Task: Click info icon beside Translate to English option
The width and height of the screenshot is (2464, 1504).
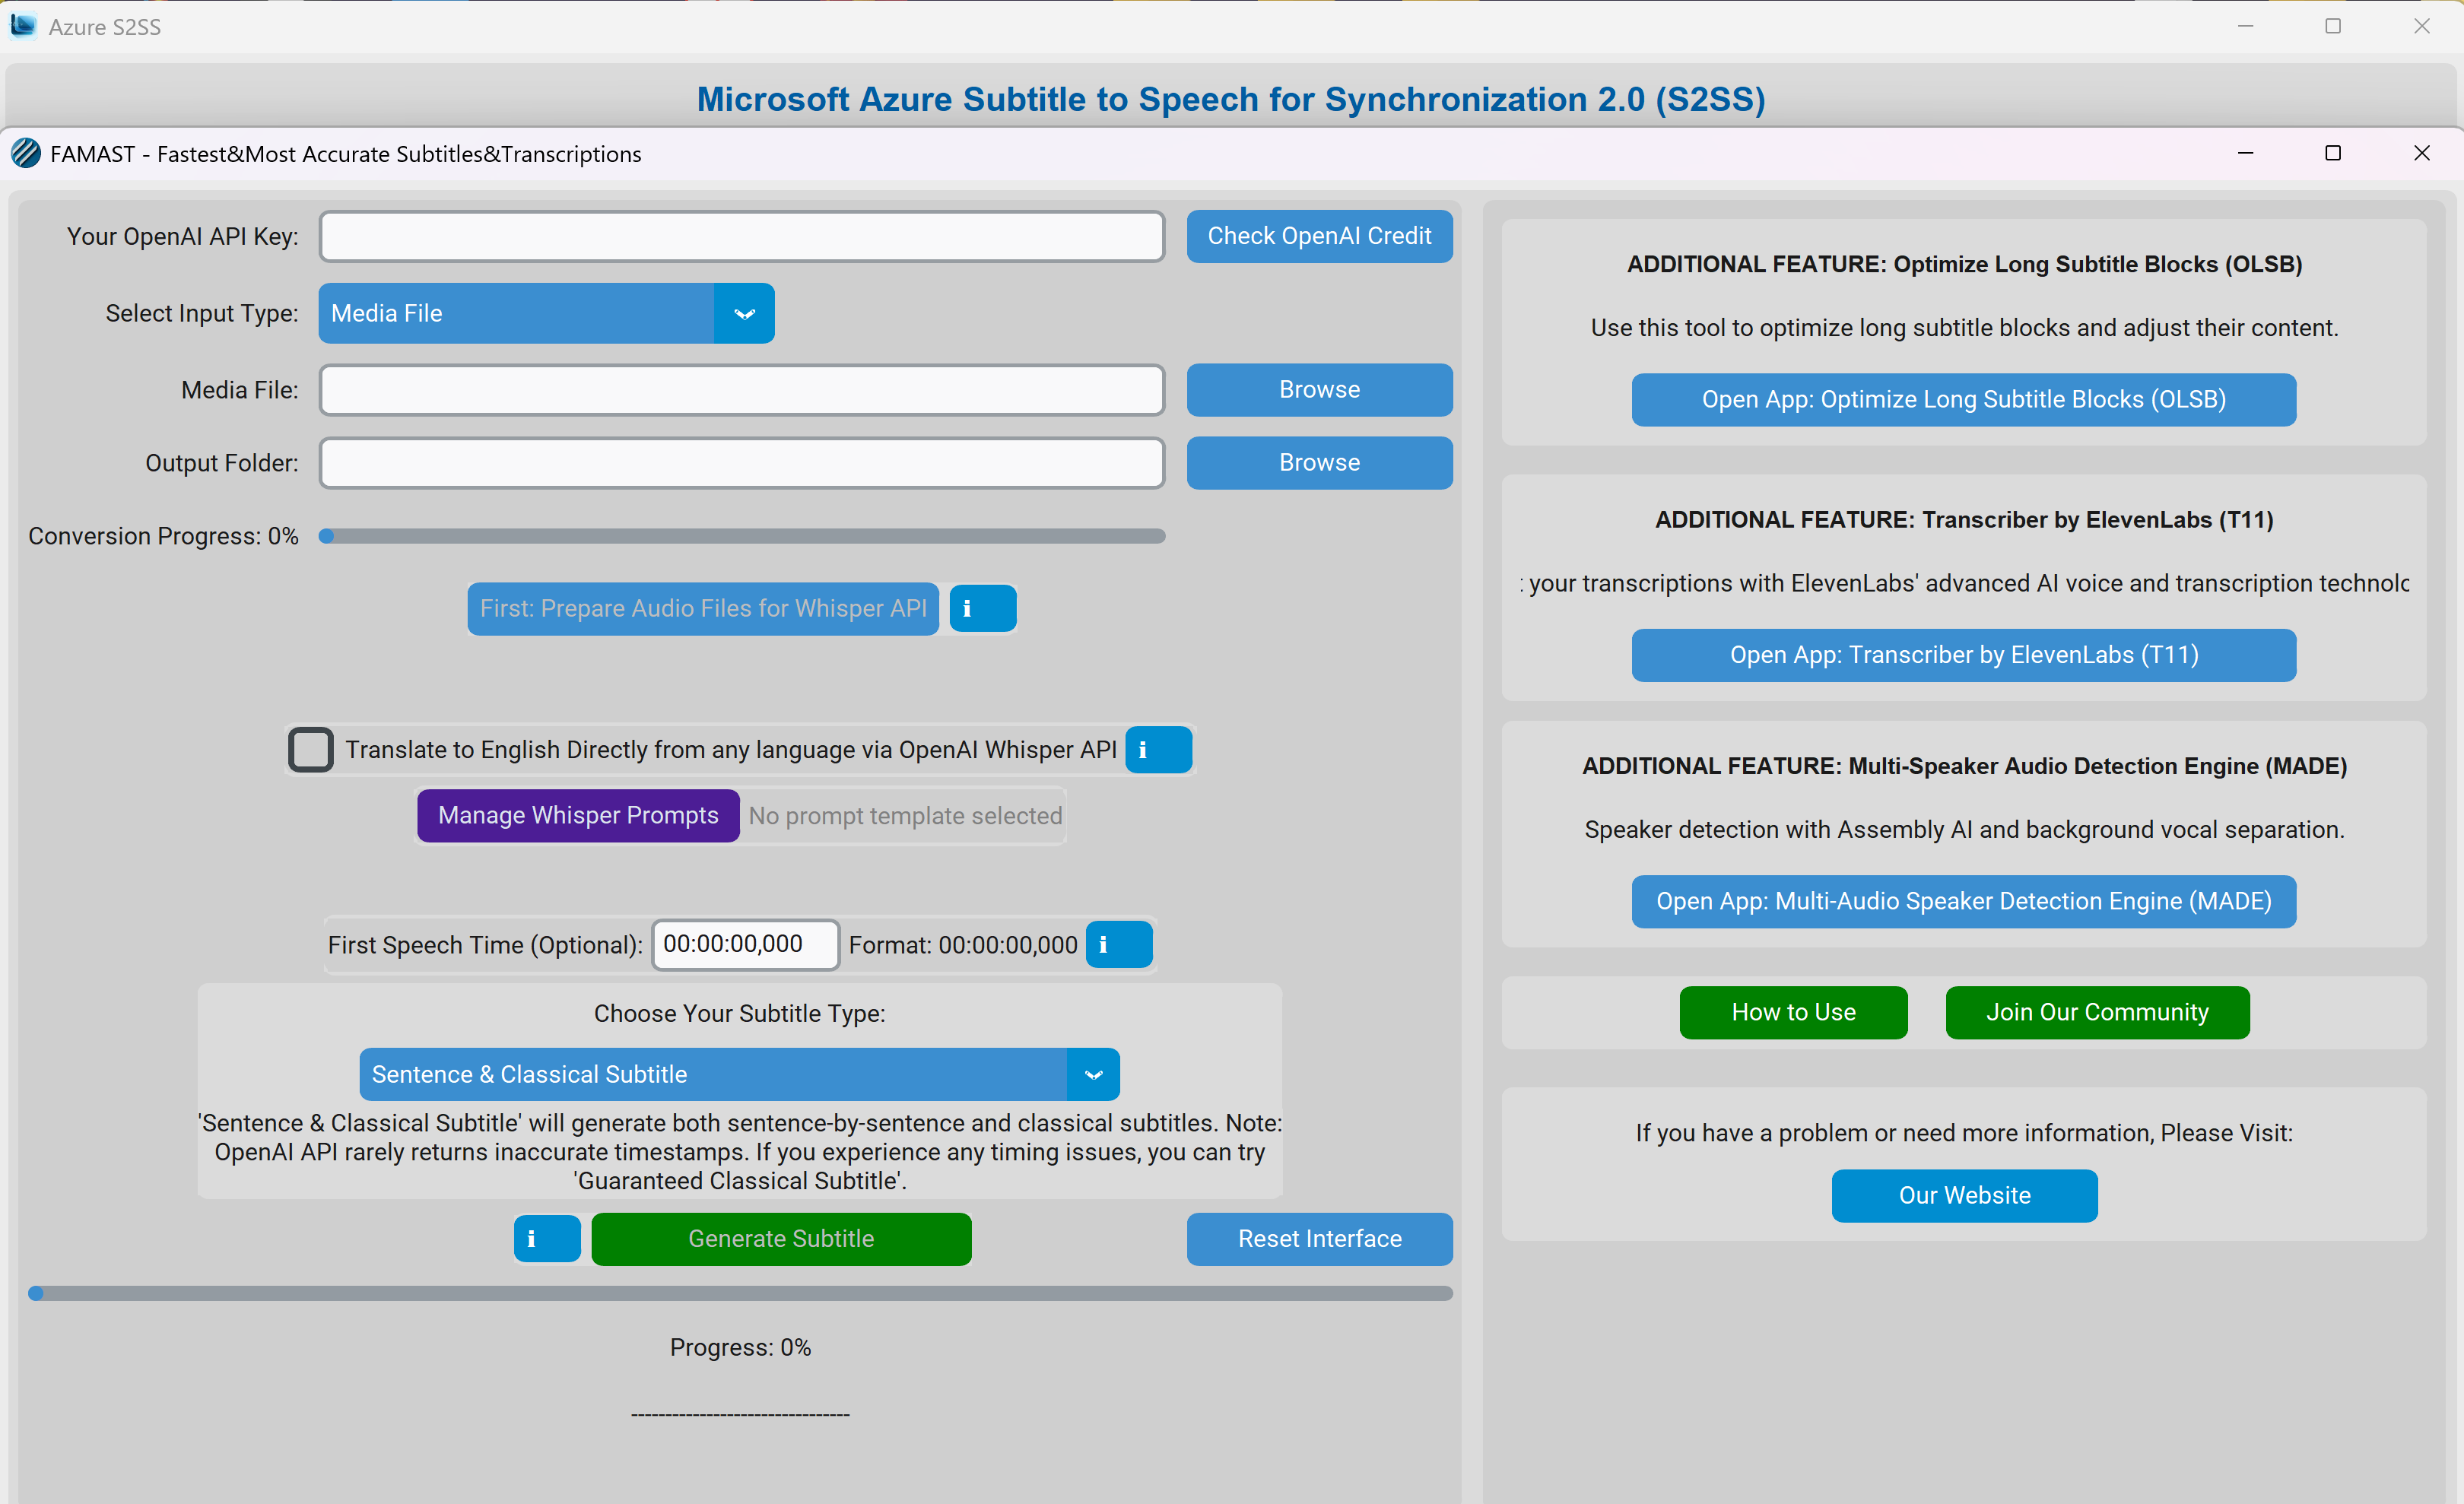Action: click(1158, 750)
